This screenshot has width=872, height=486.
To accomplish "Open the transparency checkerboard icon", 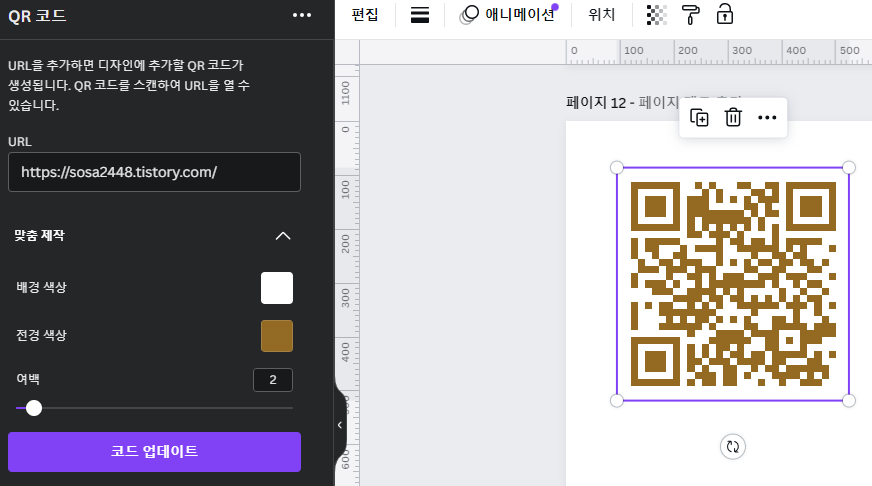I will coord(657,15).
